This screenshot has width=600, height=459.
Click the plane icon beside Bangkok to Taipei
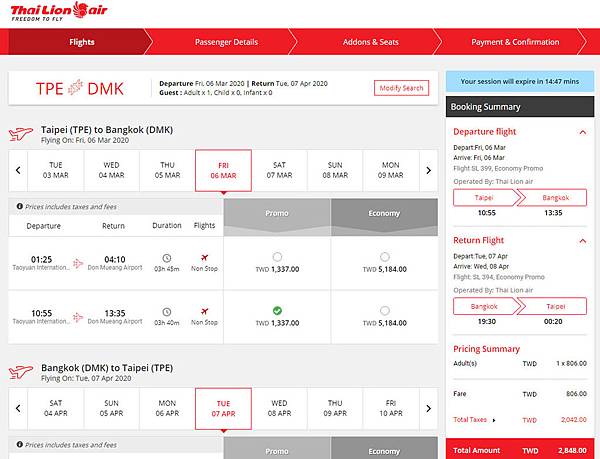pyautogui.click(x=21, y=372)
